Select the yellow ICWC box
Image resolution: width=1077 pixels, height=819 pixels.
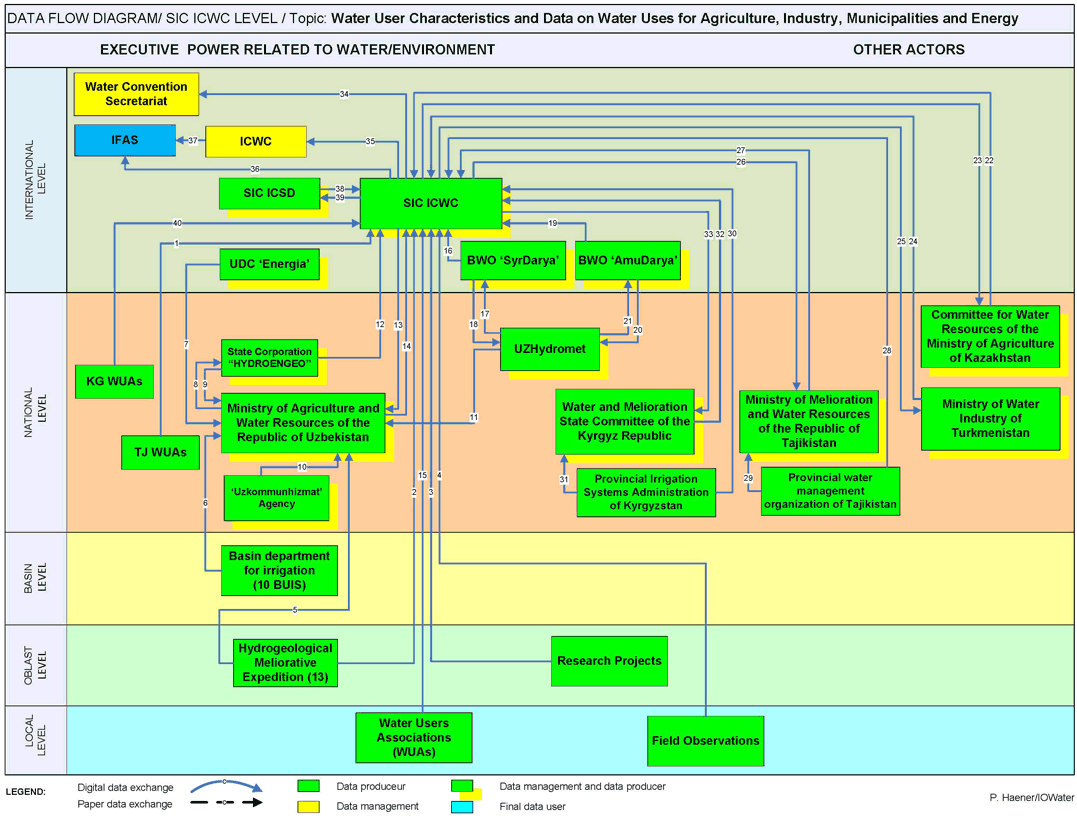click(x=255, y=141)
